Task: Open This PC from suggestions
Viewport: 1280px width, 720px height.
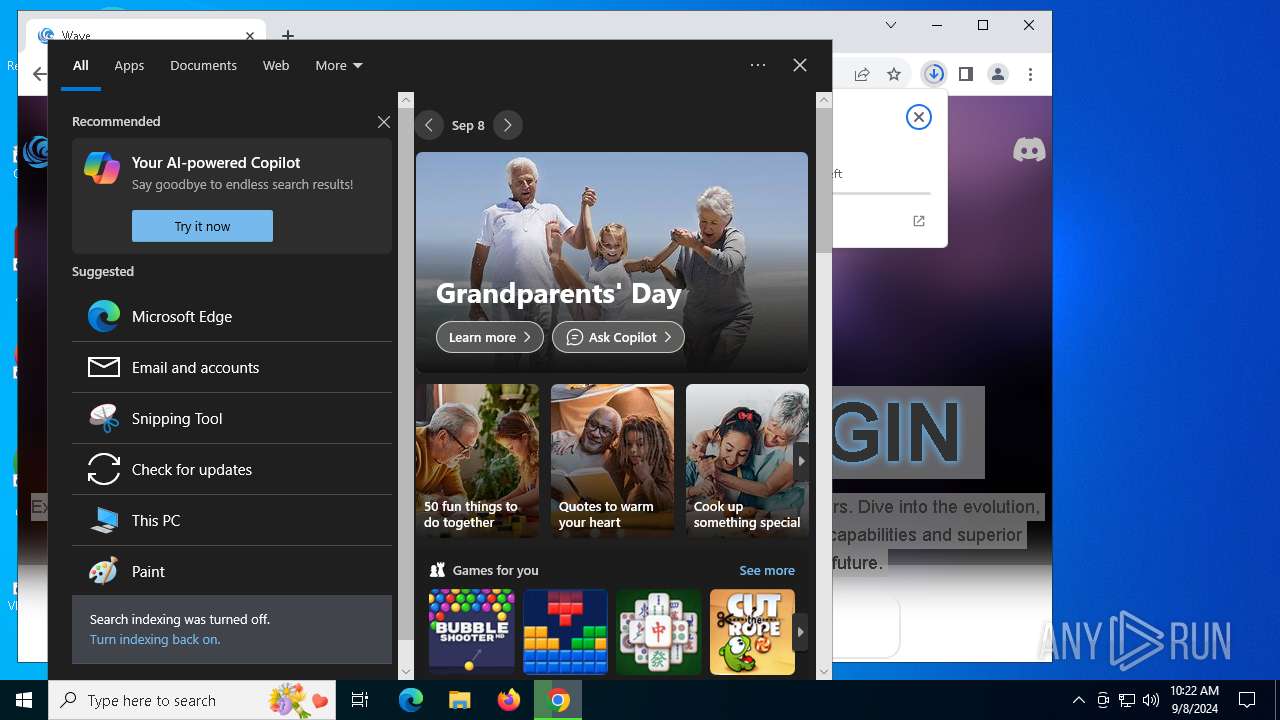Action: 232,520
